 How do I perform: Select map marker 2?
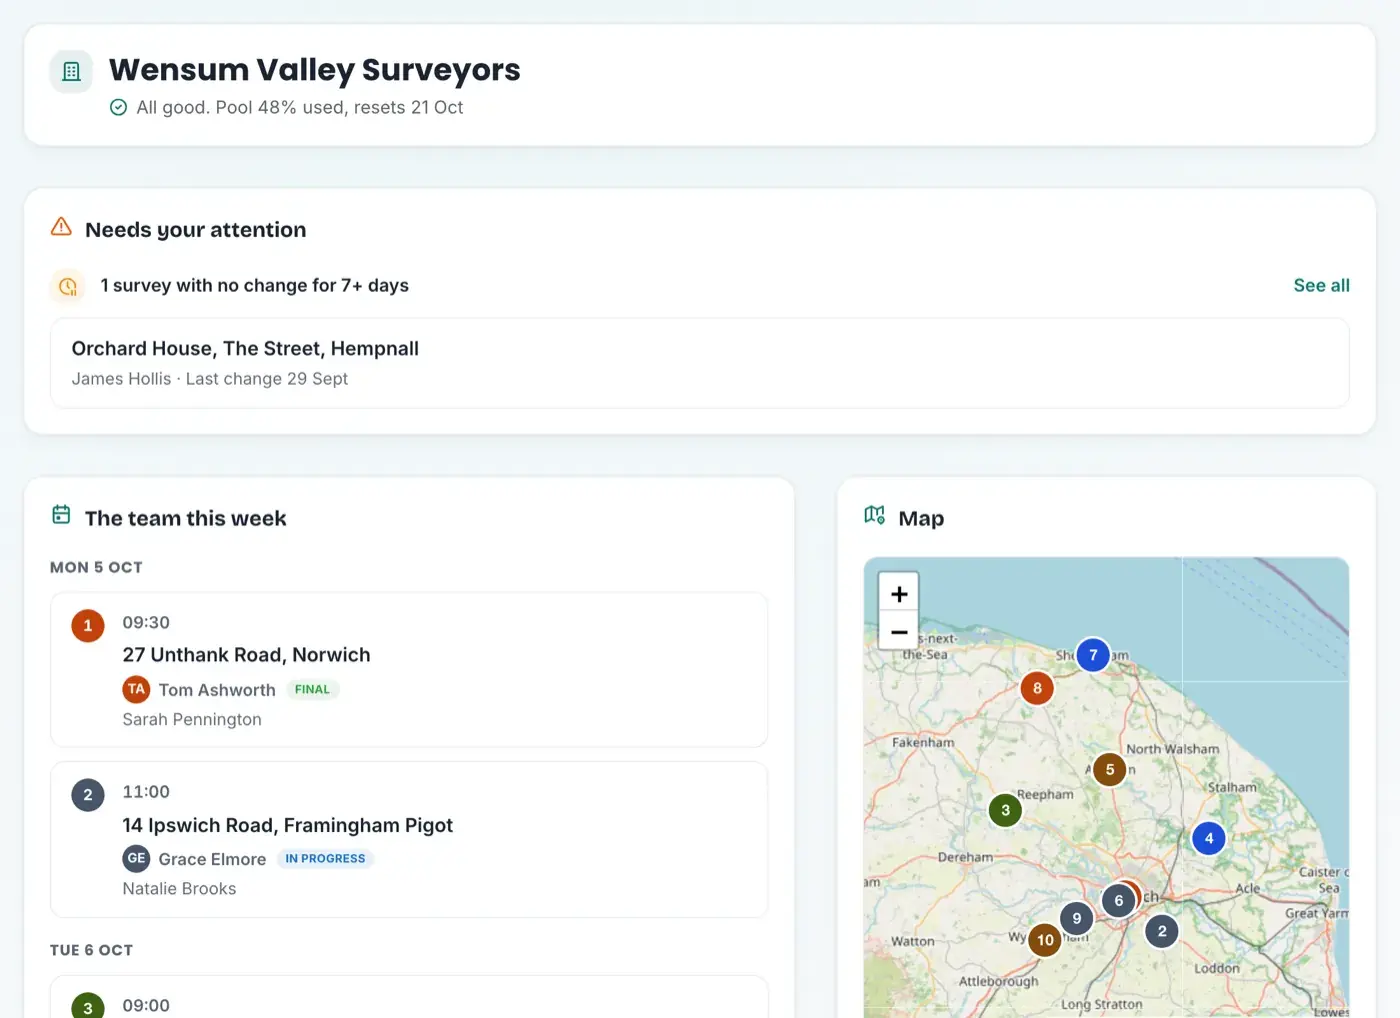click(x=1161, y=931)
